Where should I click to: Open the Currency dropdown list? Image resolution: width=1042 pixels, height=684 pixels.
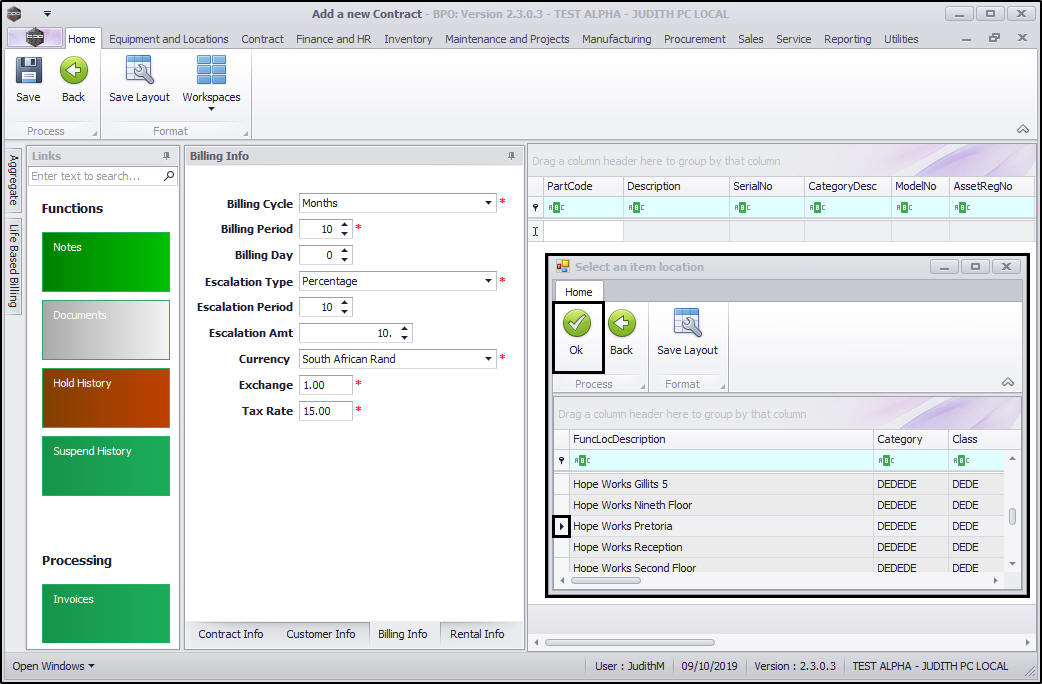pos(488,359)
